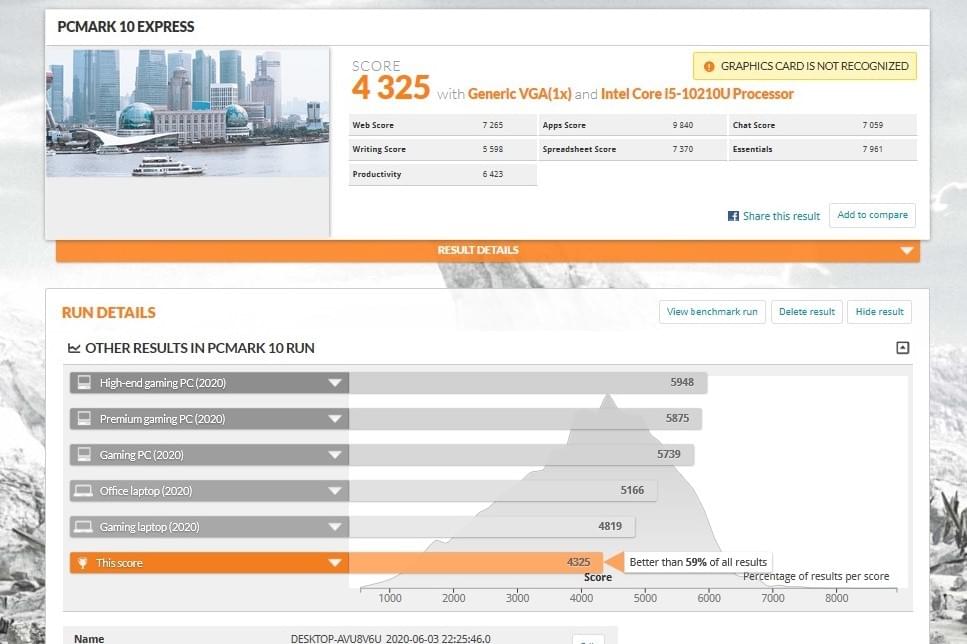
Task: Click the laptop icon on Office laptop row
Action: pyautogui.click(x=83, y=490)
